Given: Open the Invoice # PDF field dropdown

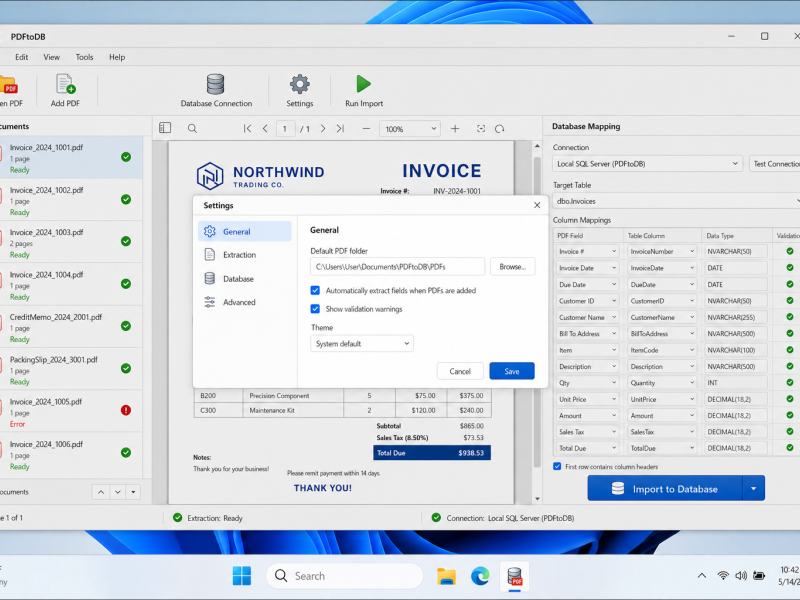Looking at the screenshot, I should click(587, 251).
